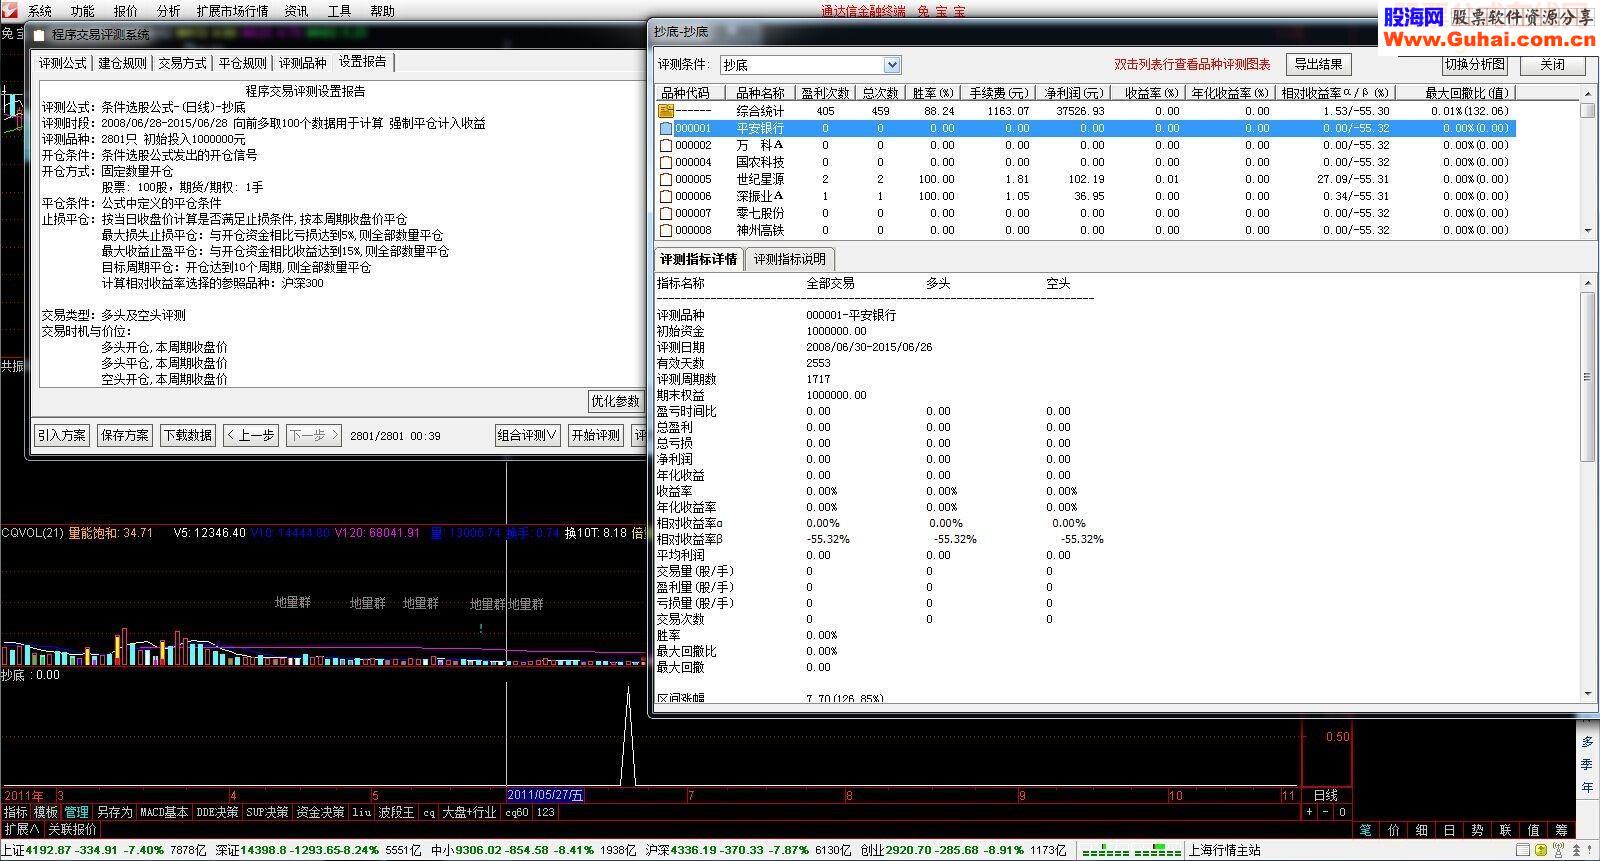The height and width of the screenshot is (861, 1600).
Task: Click the list view icon in the status bar
Action: click(x=1522, y=850)
